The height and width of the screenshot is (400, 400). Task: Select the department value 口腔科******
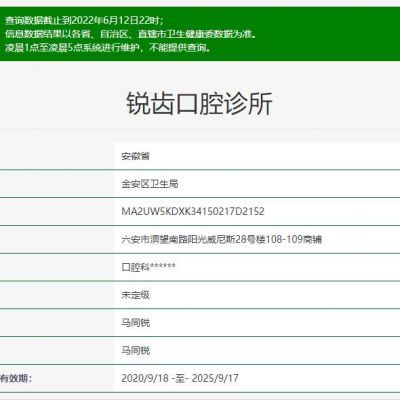click(148, 267)
